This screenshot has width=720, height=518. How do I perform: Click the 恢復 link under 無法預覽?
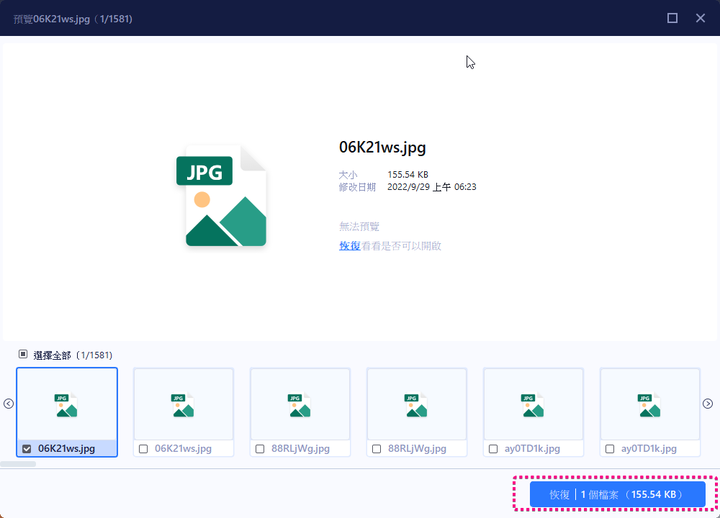point(349,246)
